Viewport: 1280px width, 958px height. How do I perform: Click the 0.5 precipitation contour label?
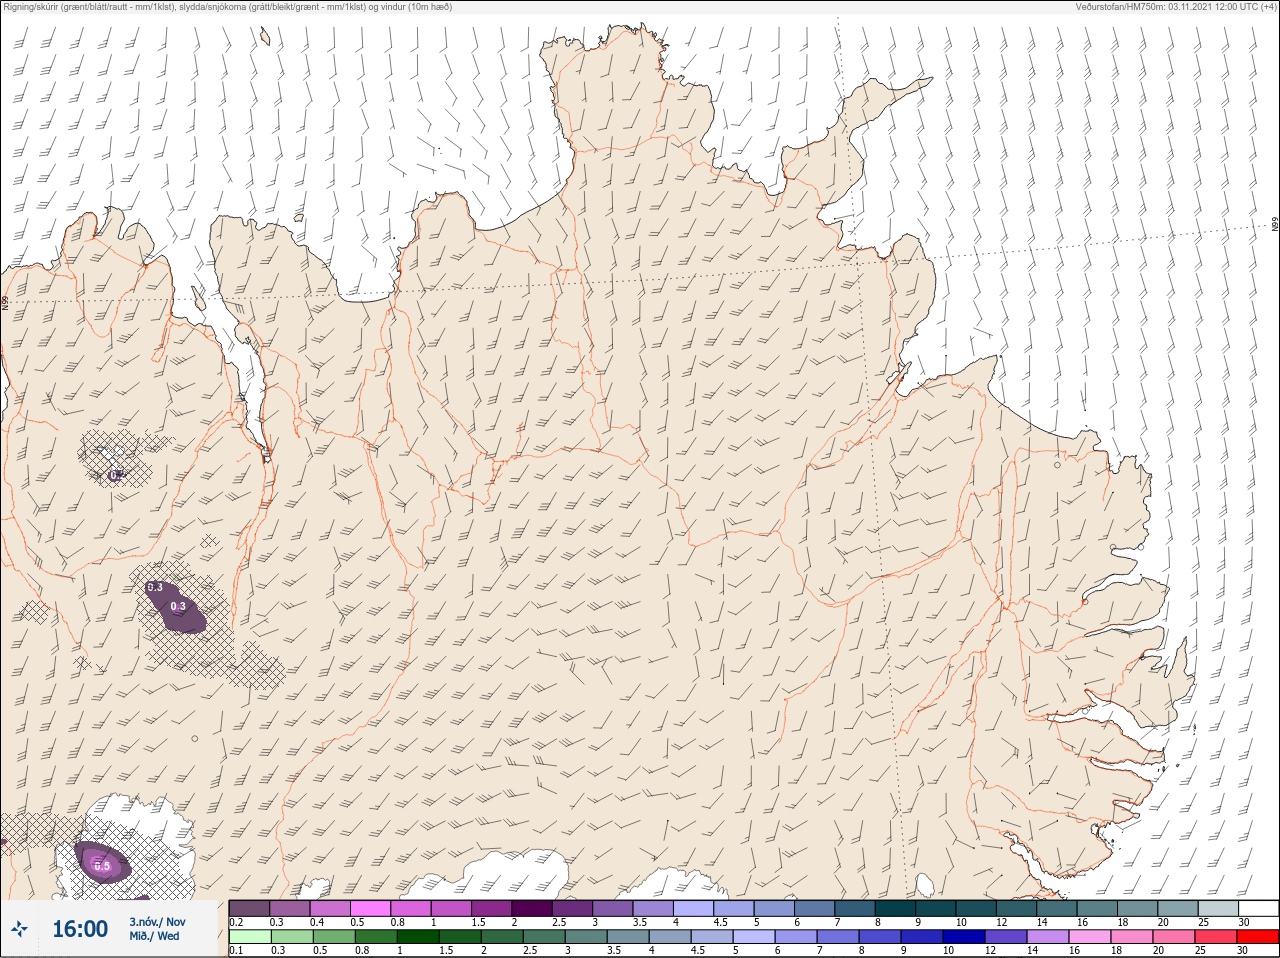[102, 866]
